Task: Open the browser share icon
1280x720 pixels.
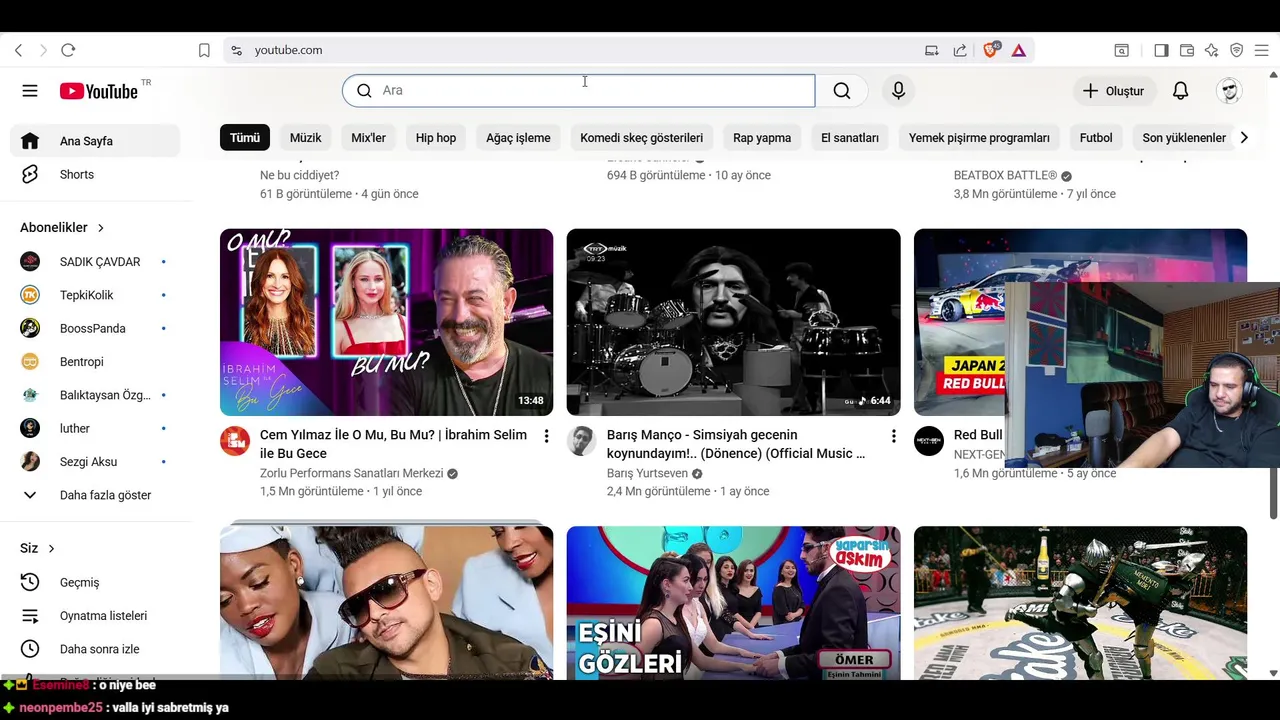Action: coord(960,50)
